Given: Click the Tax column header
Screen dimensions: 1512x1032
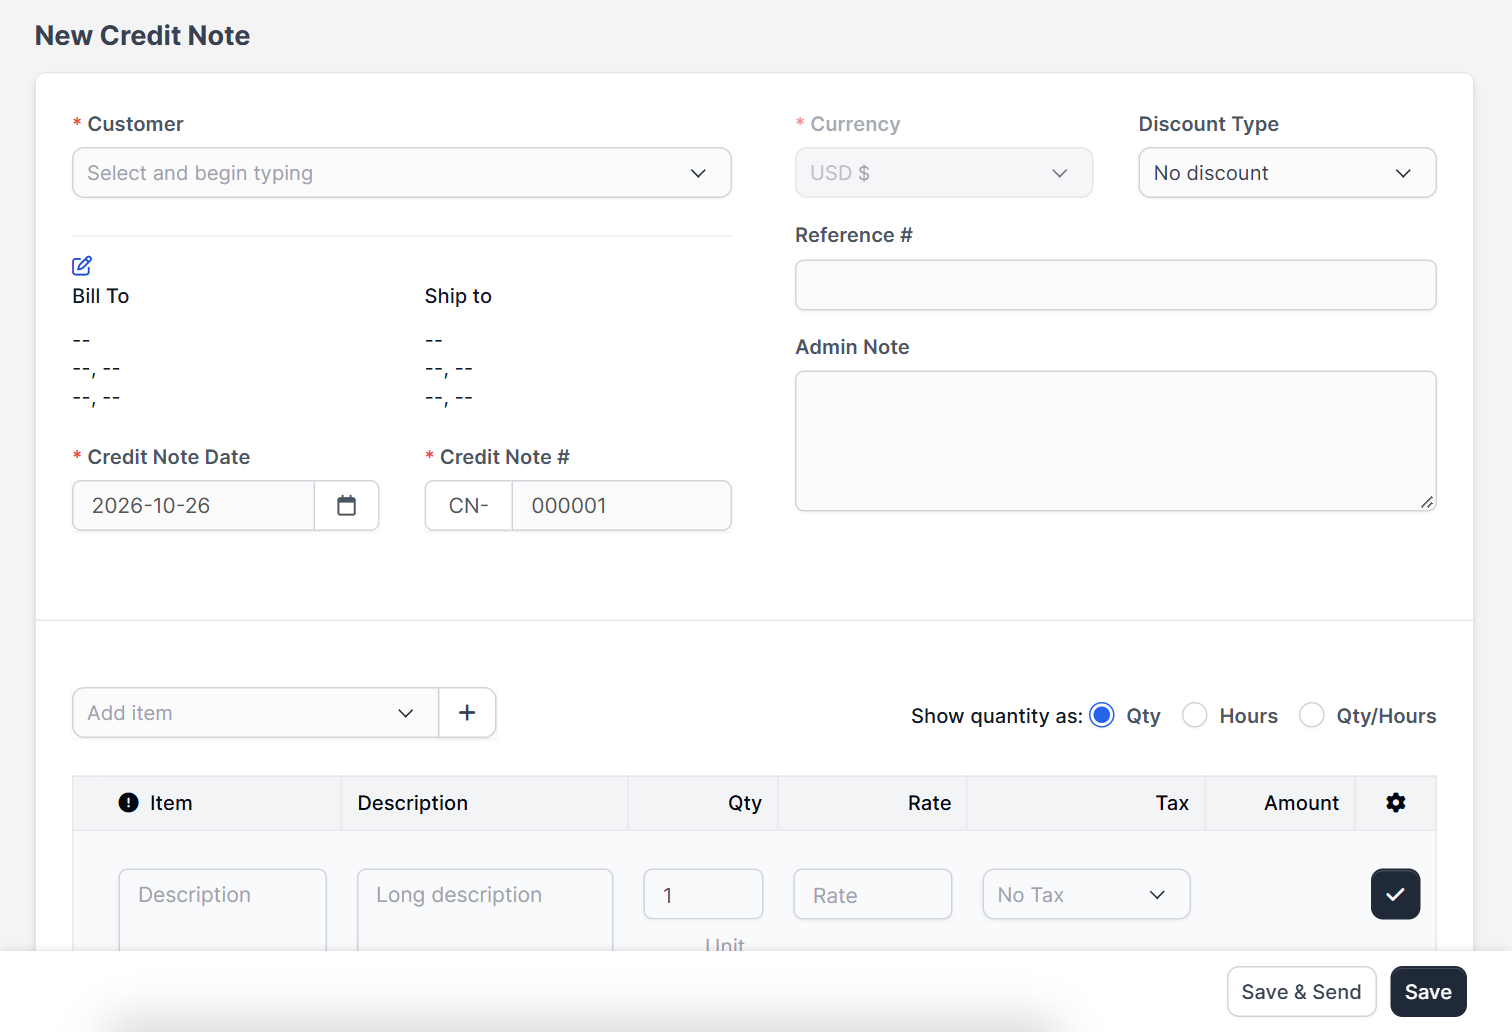Looking at the screenshot, I should coord(1172,803).
